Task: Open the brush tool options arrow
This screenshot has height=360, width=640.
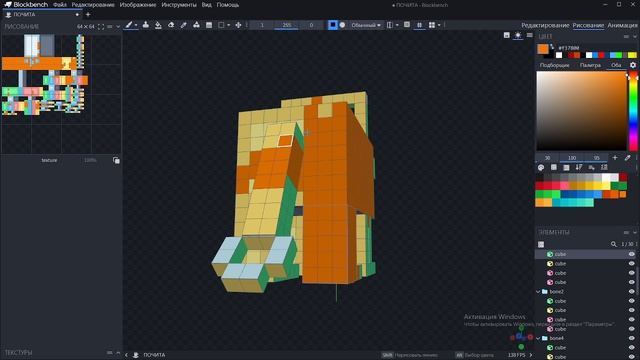Action: point(136,25)
